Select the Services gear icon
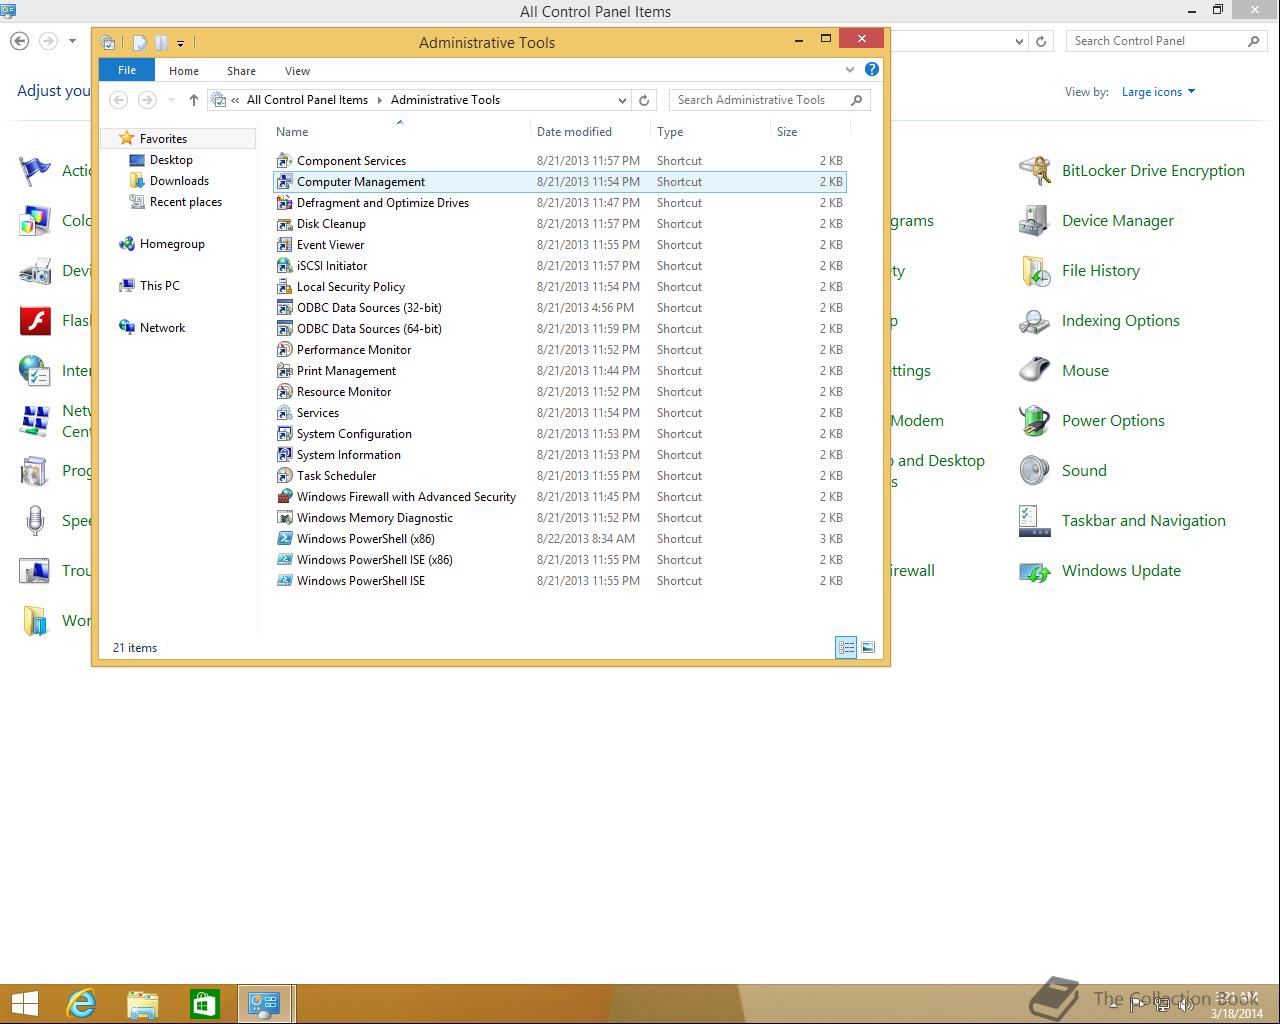Screen dimensions: 1280x1024 pyautogui.click(x=285, y=412)
